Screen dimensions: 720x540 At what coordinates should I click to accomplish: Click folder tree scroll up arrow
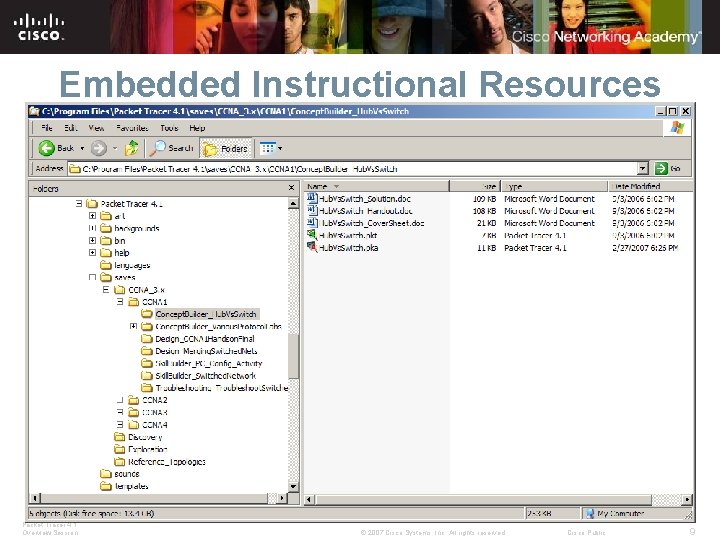point(293,203)
